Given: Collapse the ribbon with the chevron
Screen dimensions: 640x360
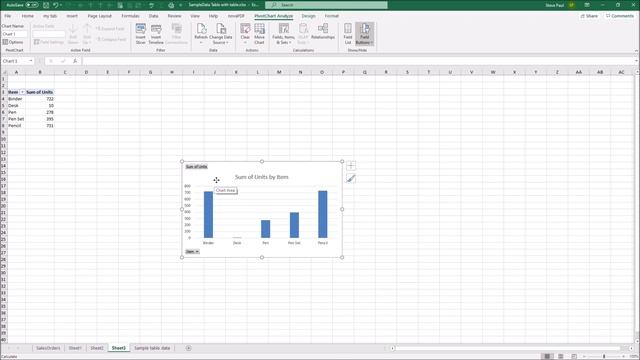Looking at the screenshot, I should [636, 51].
